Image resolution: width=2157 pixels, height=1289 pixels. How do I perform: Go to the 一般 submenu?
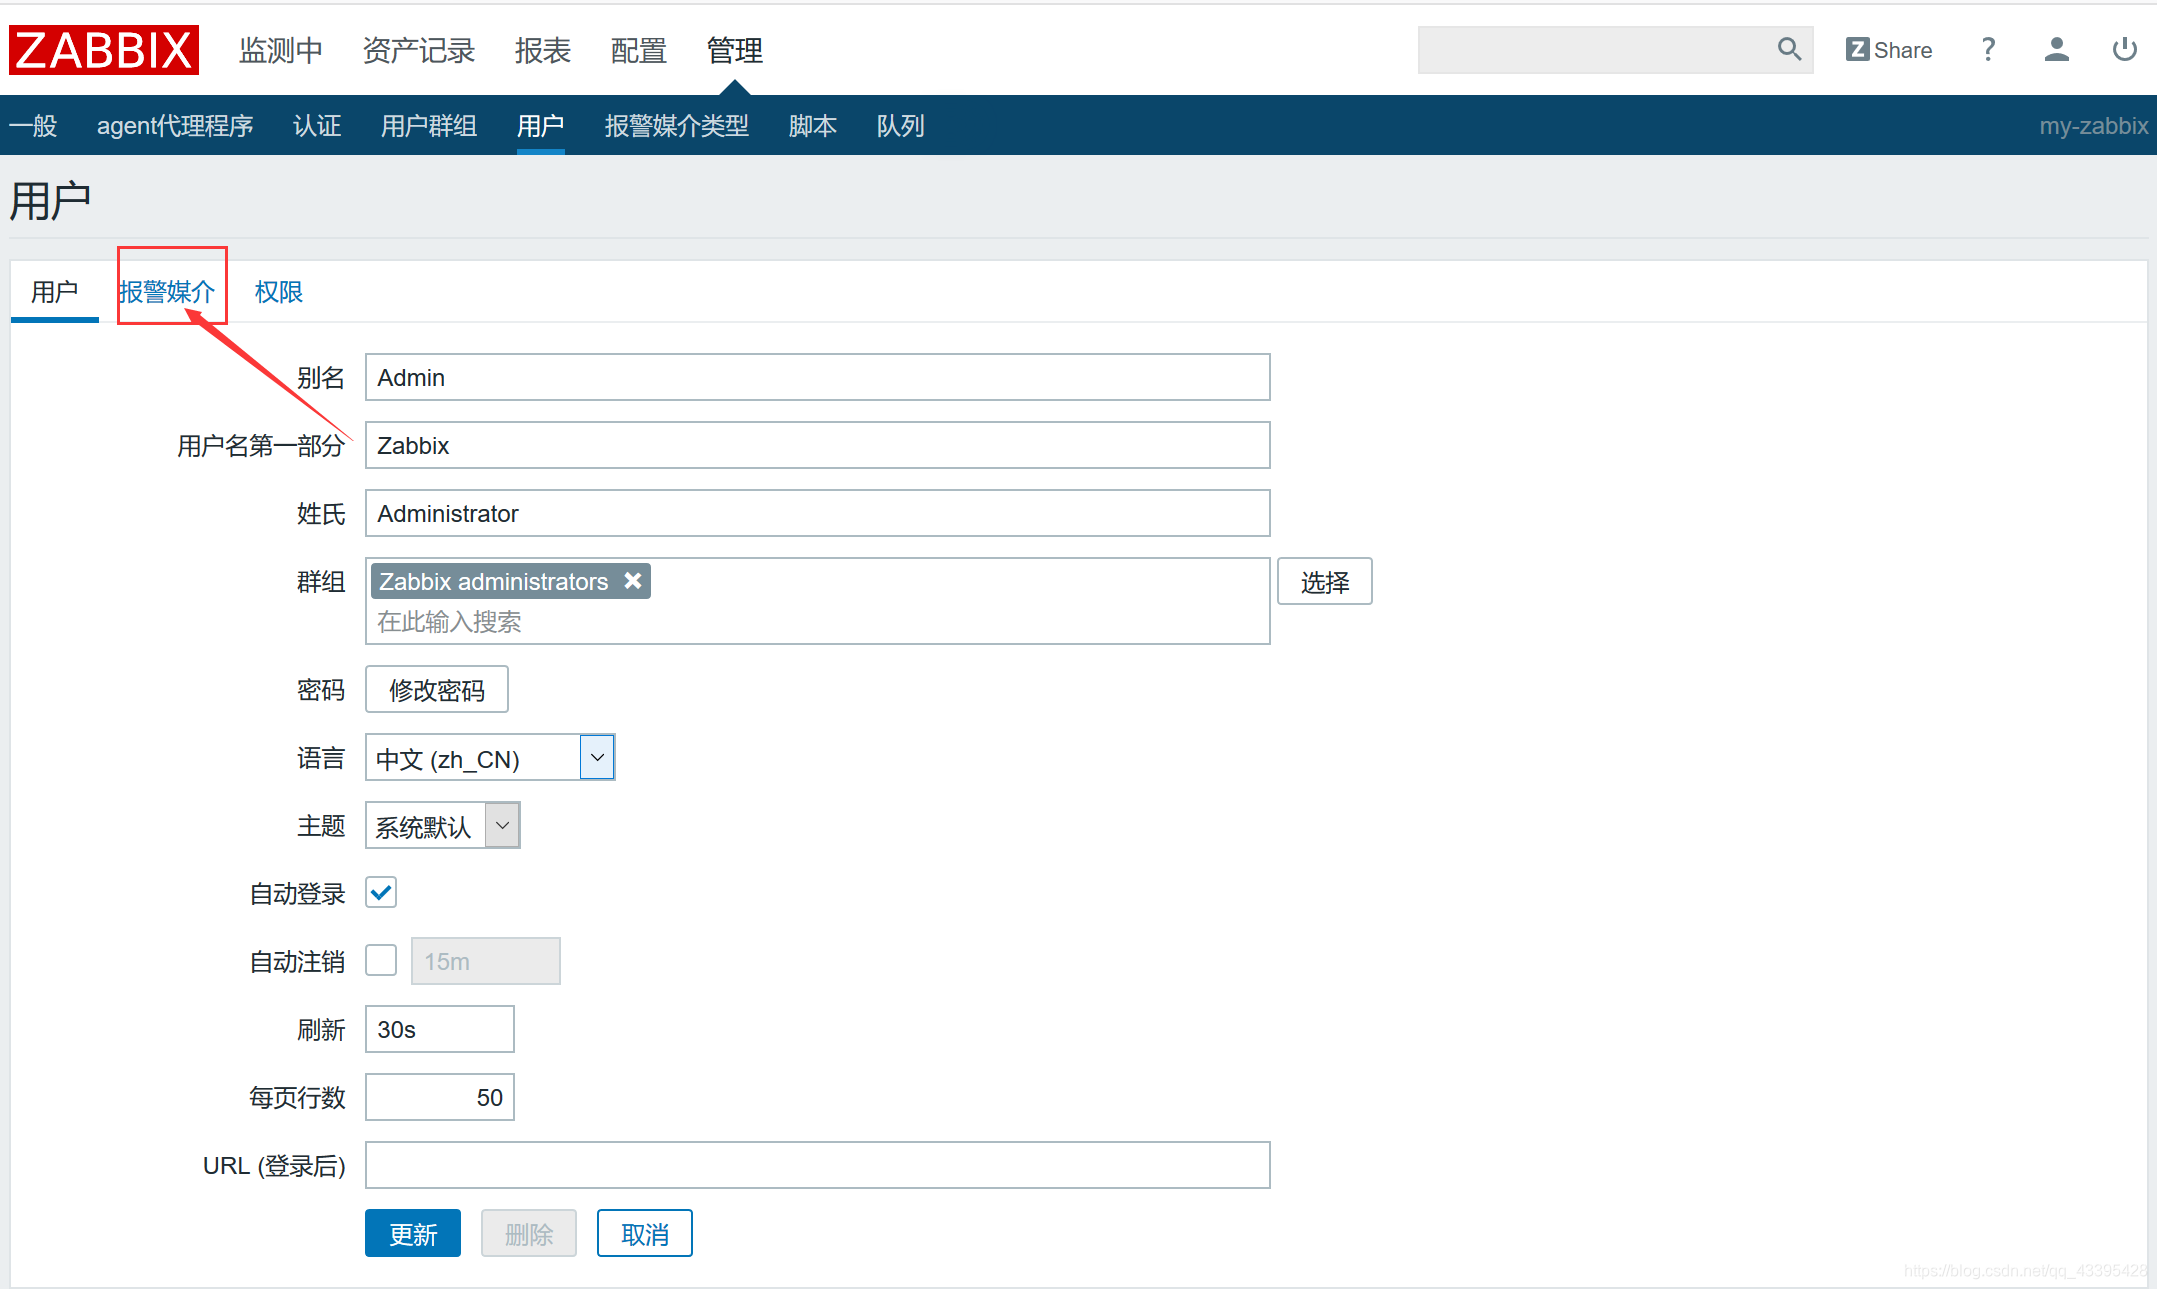point(33,126)
